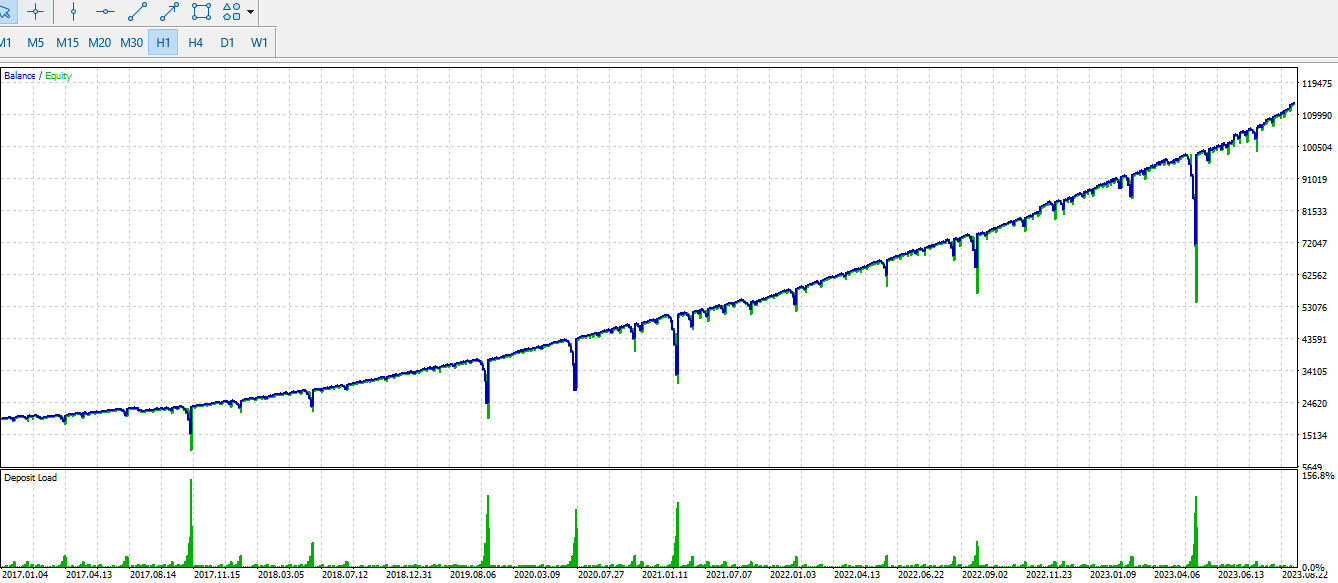
Task: Click the 2021.01.11 date label
Action: [665, 575]
